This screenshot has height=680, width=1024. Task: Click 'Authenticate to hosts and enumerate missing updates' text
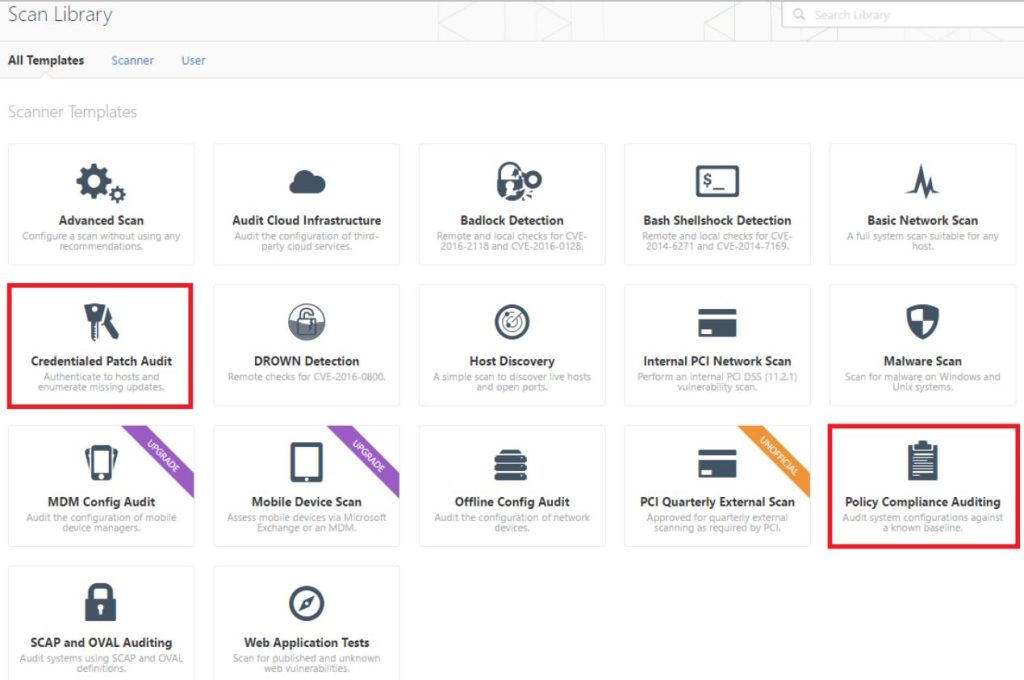[101, 381]
